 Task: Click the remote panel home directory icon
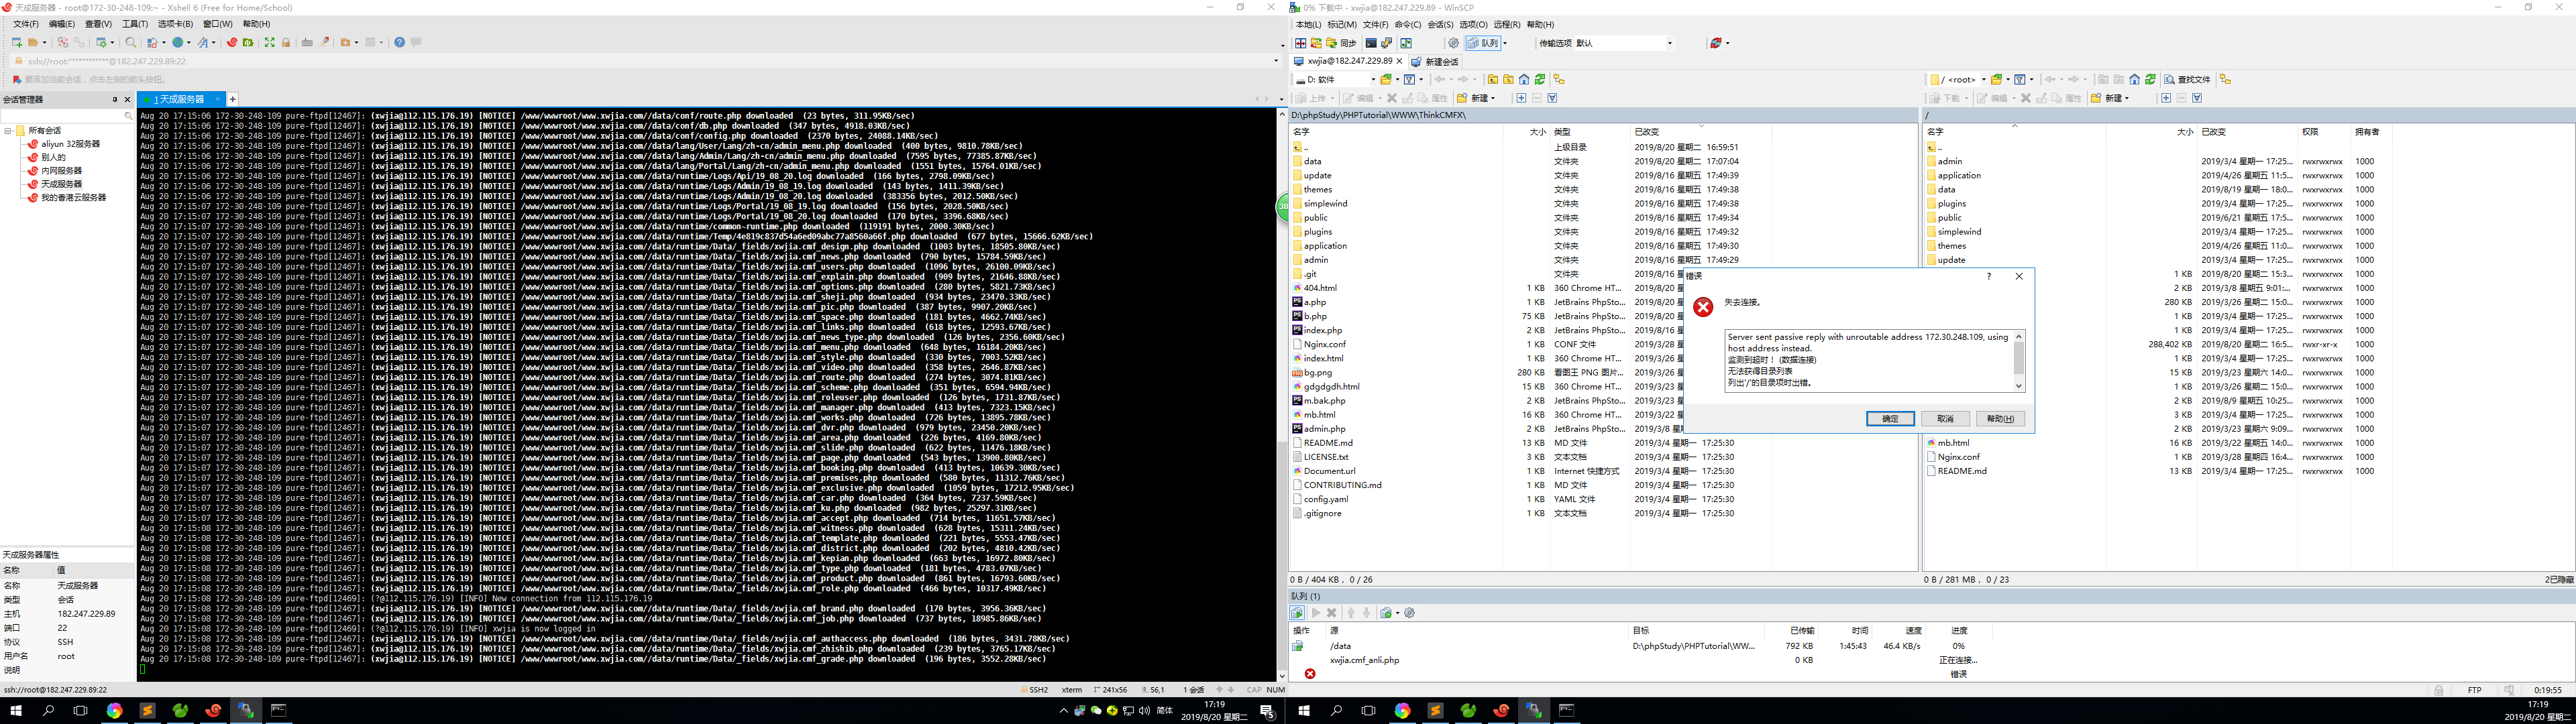2134,79
